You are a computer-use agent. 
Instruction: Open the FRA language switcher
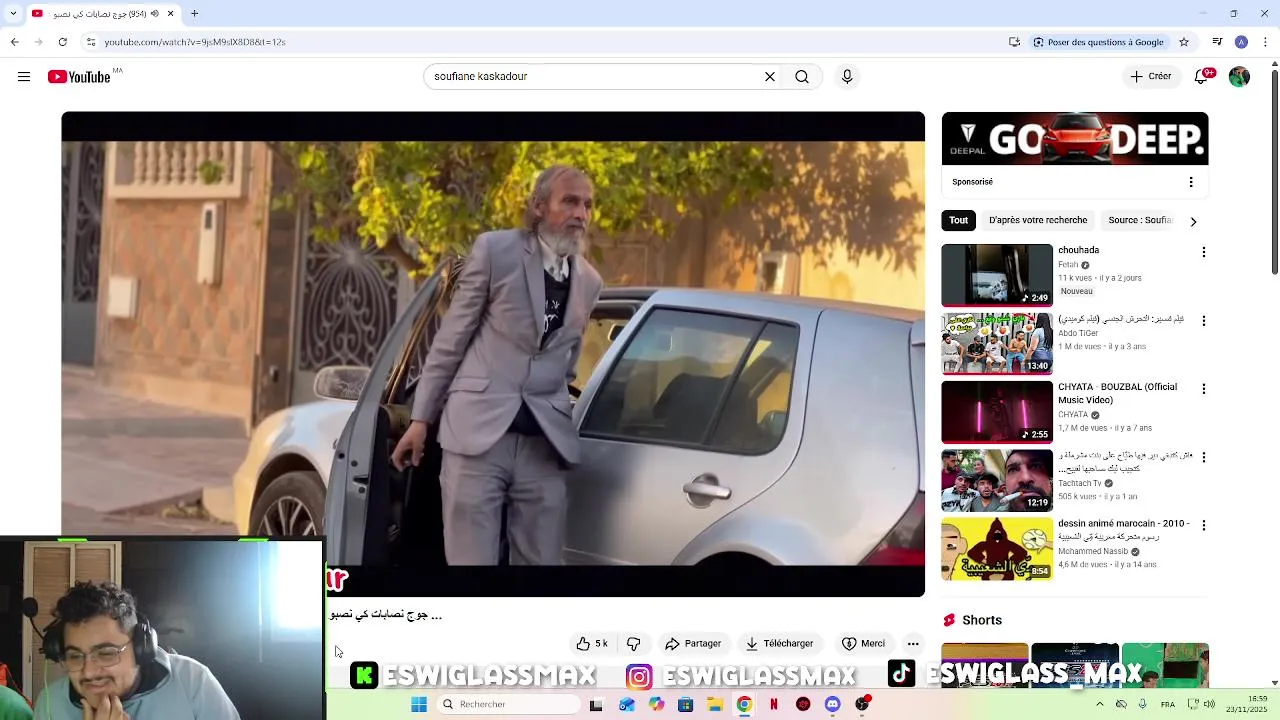[1167, 704]
